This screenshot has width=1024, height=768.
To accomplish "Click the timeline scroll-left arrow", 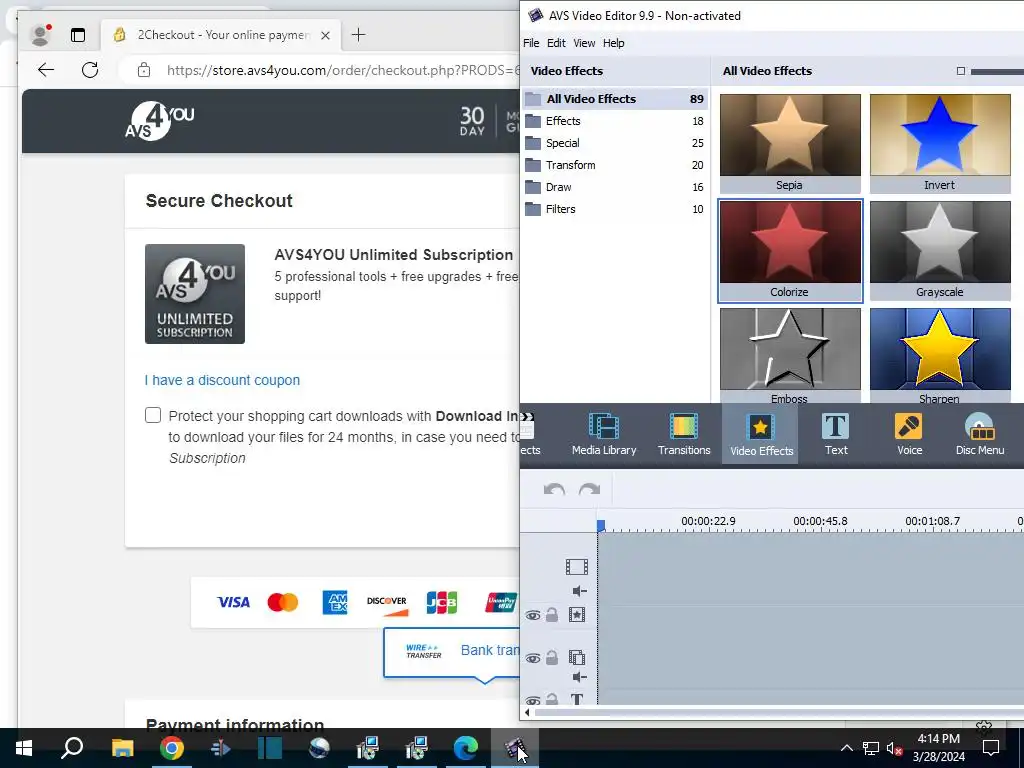I will (527, 712).
